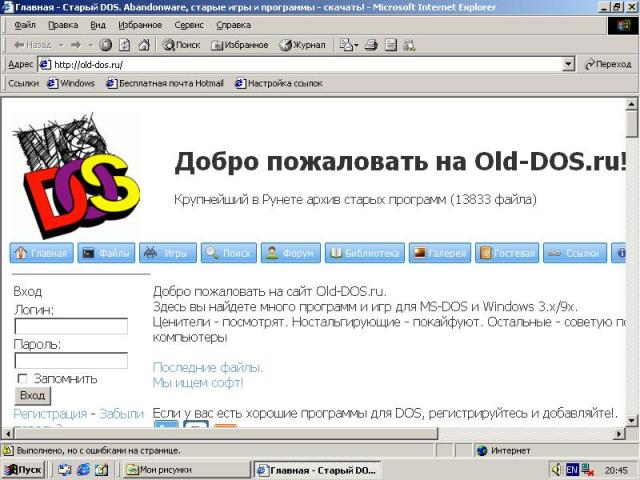Image resolution: width=640 pixels, height=480 pixels.
Task: Open the Забыли password link
Action: pos(122,414)
